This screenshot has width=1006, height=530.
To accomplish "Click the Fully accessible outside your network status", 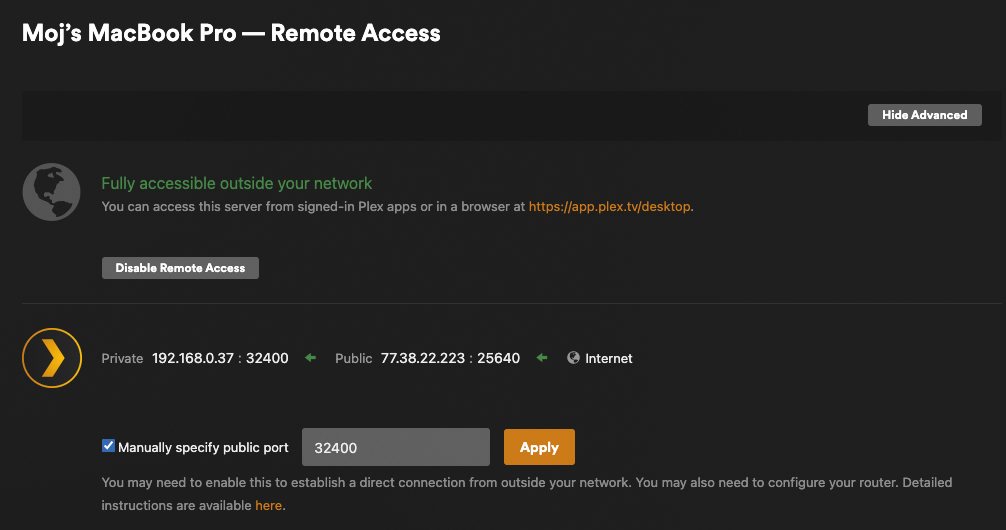I will (237, 184).
